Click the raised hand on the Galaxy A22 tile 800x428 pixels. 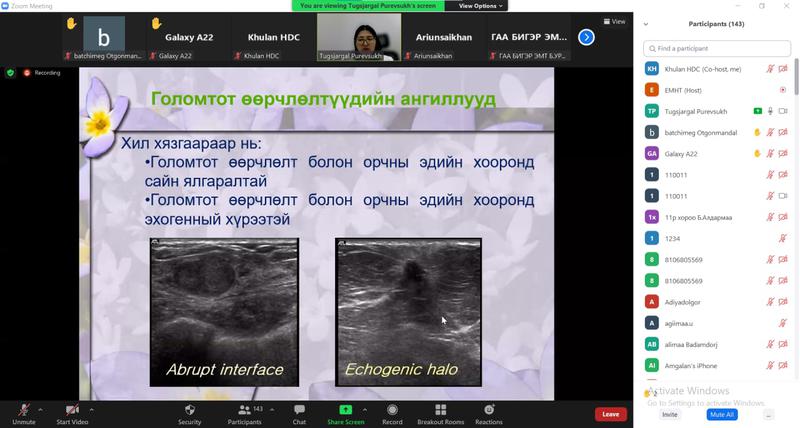pyautogui.click(x=156, y=23)
